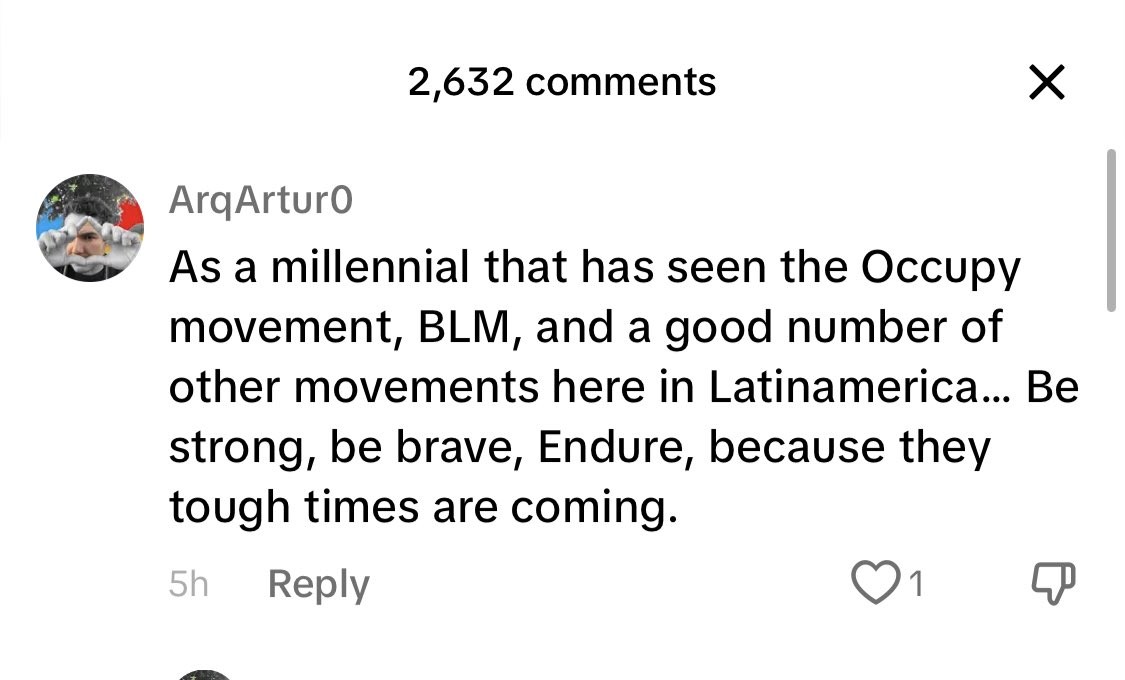Image resolution: width=1125 pixels, height=680 pixels.
Task: Click the ArqArtur0 username
Action: pyautogui.click(x=260, y=200)
